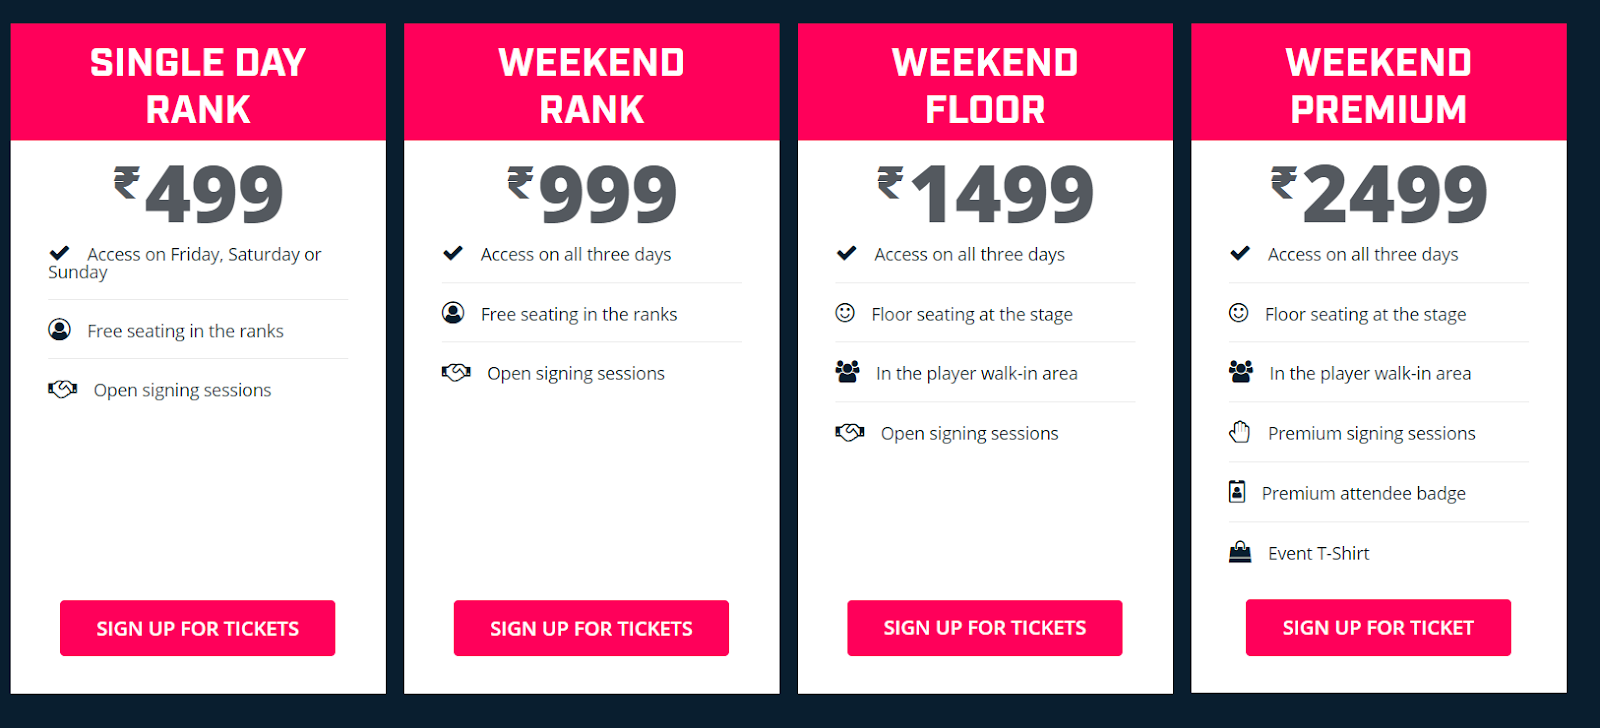Click the smiley icon in Weekend Floor card
The width and height of the screenshot is (1600, 728).
(x=845, y=313)
